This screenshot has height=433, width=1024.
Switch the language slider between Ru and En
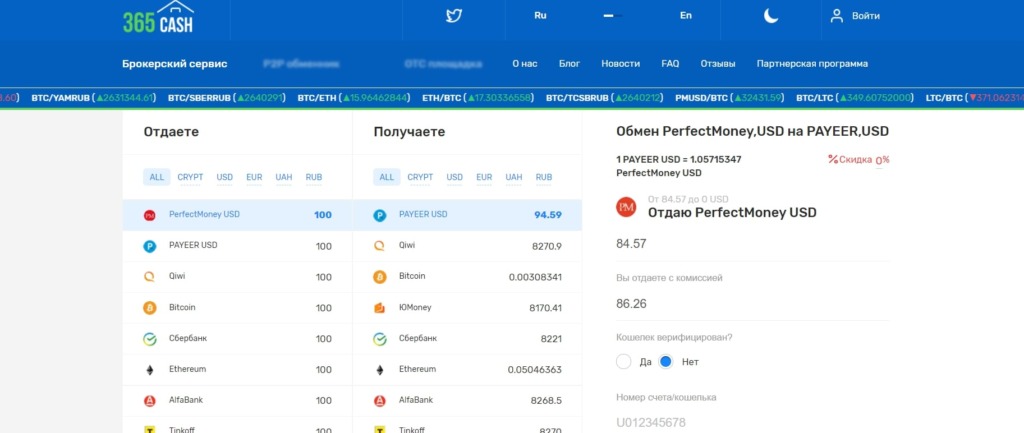click(x=613, y=16)
